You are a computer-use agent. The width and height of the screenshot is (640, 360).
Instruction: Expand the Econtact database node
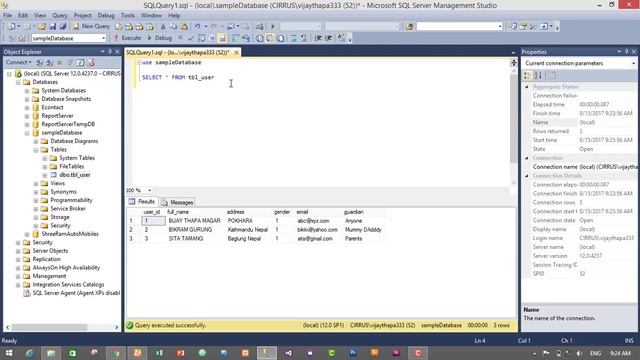coord(27,108)
